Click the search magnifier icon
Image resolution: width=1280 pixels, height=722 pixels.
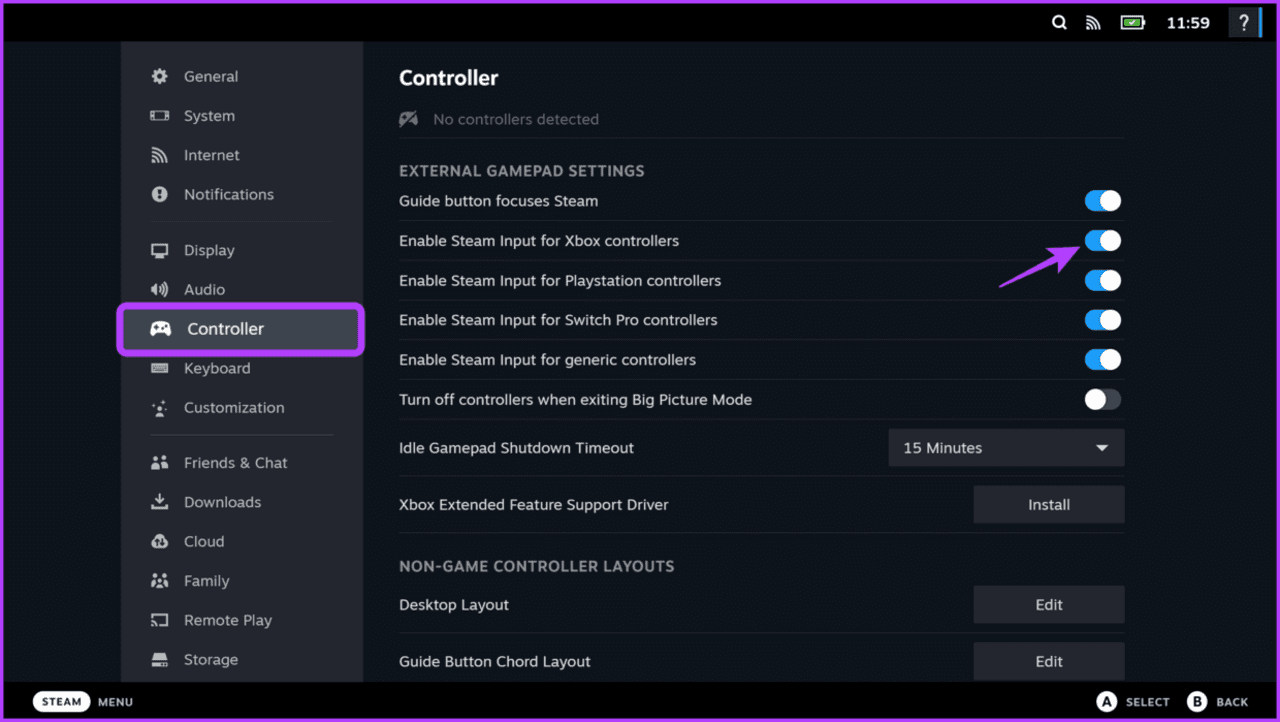coord(1059,23)
